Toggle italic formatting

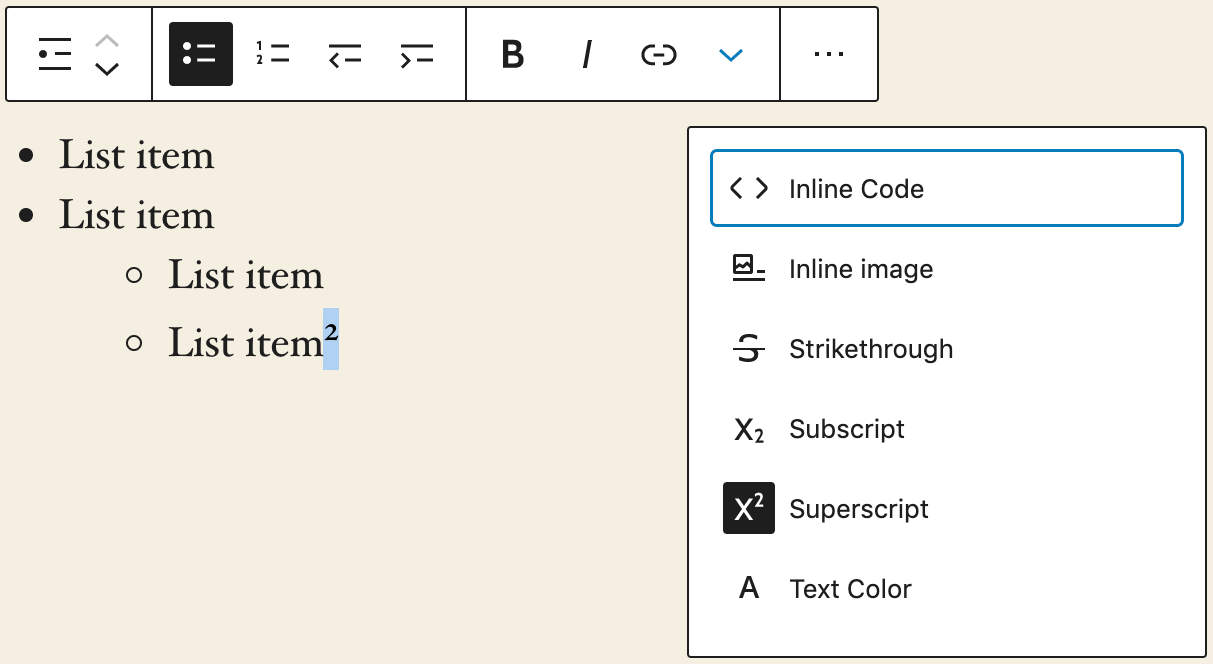[585, 54]
